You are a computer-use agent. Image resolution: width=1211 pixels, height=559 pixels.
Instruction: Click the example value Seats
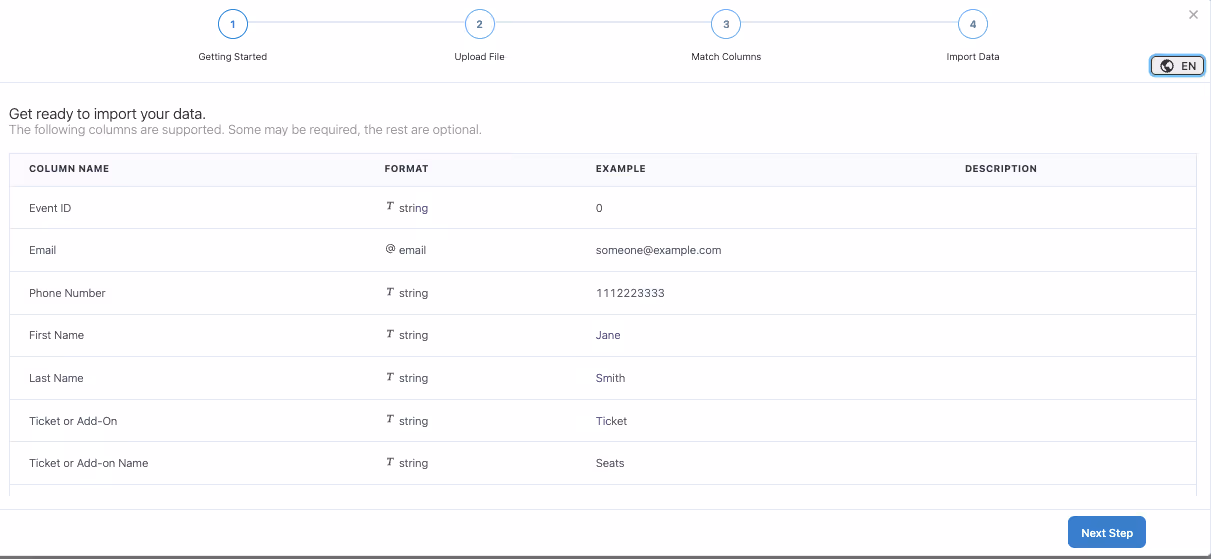610,463
